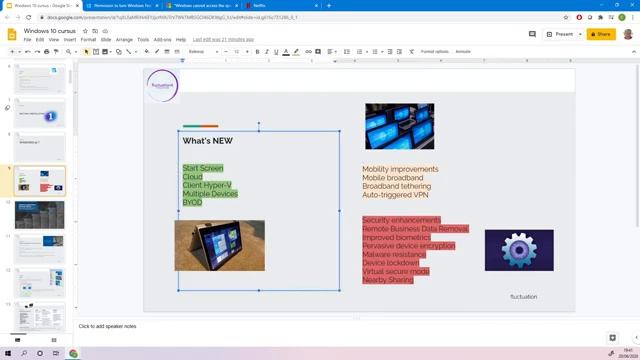Viewport: 640px width, 360px height.
Task: Add a new slide with plus button
Action: click(x=12, y=52)
